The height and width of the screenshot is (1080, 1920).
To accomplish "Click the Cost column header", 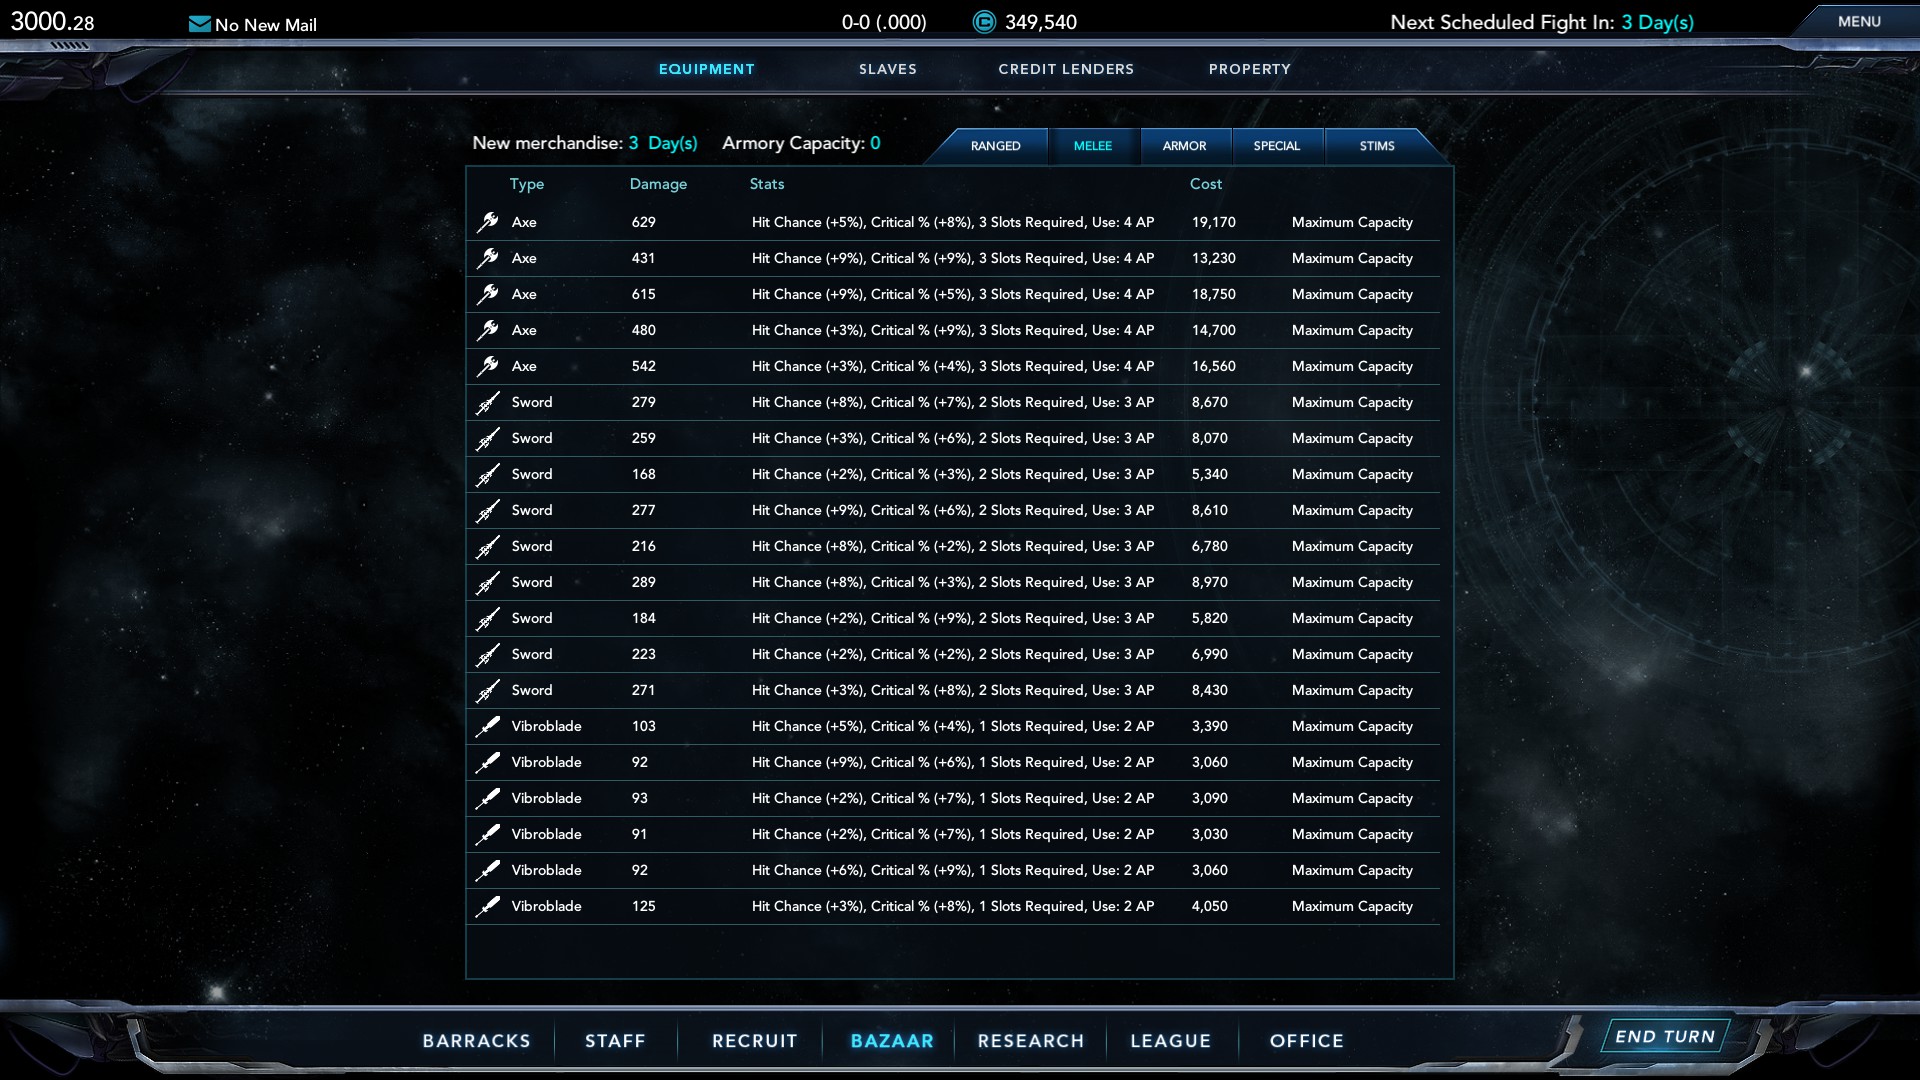I will click(1206, 184).
